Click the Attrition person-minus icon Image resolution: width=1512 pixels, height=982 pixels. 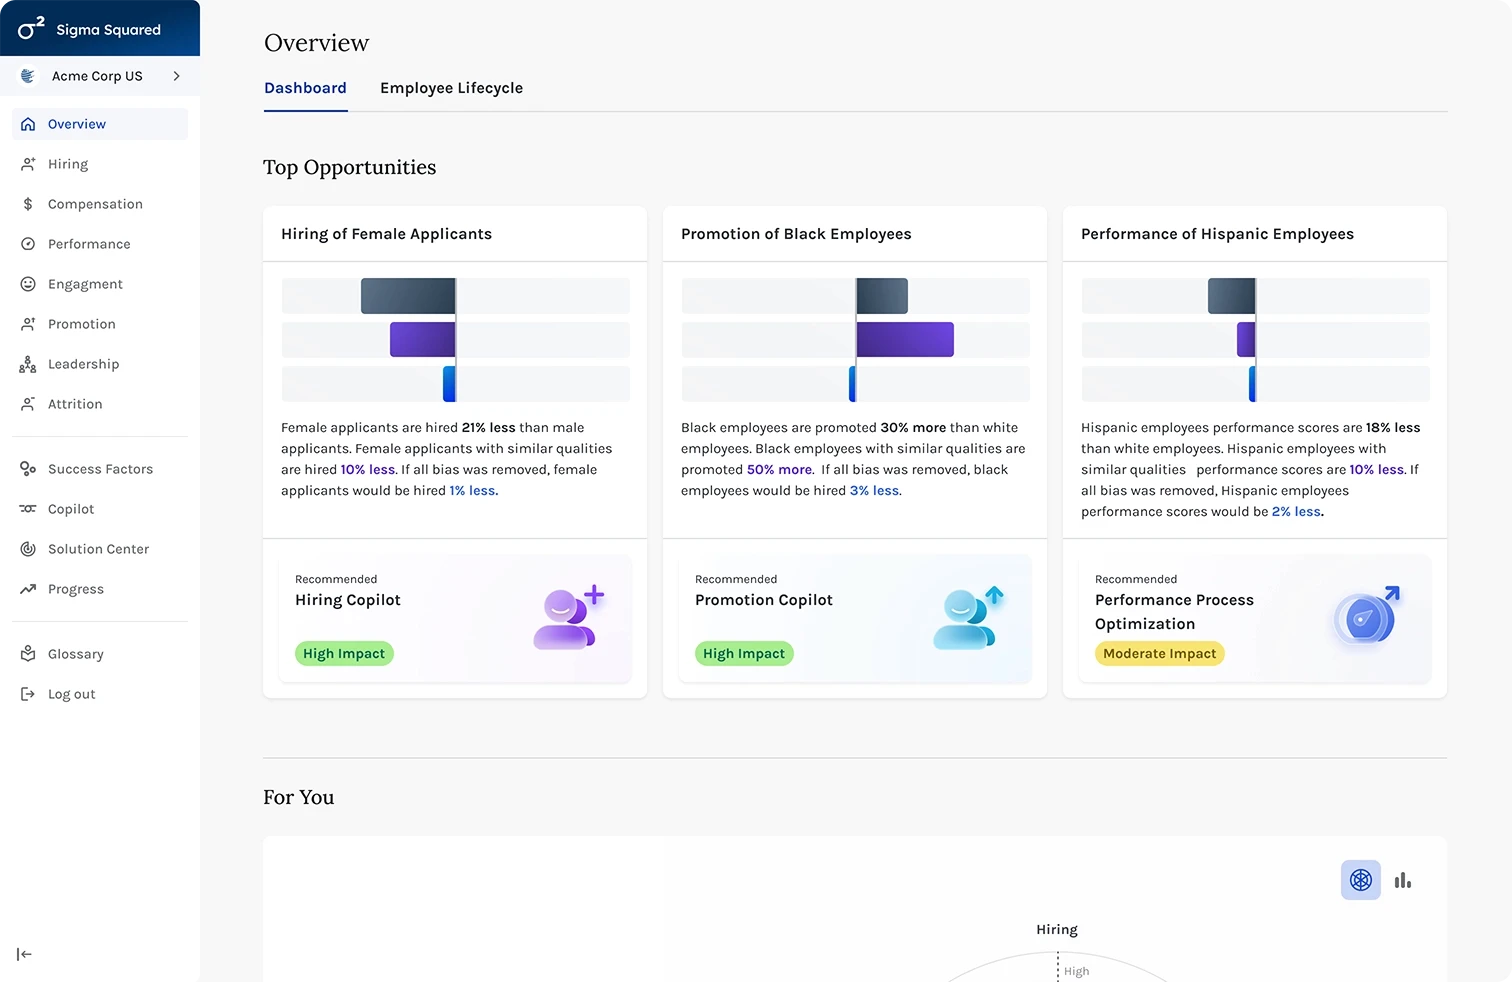(x=28, y=404)
